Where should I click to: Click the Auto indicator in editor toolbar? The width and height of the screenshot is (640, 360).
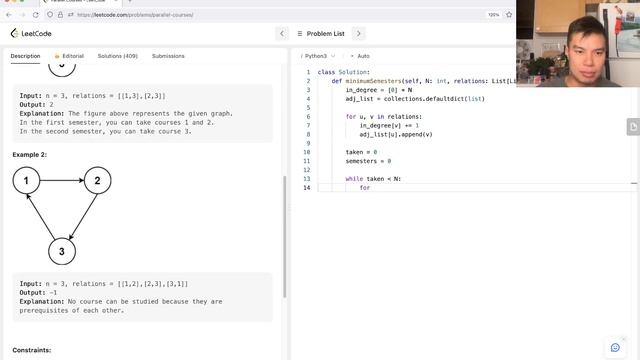click(360, 56)
